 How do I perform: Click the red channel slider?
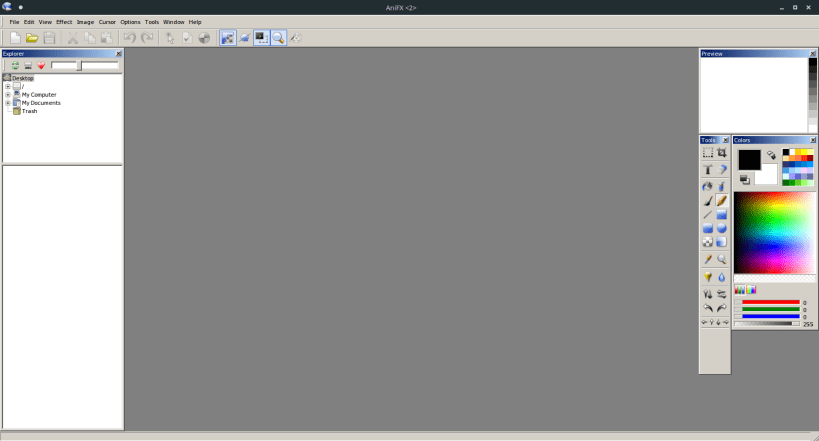tap(770, 303)
